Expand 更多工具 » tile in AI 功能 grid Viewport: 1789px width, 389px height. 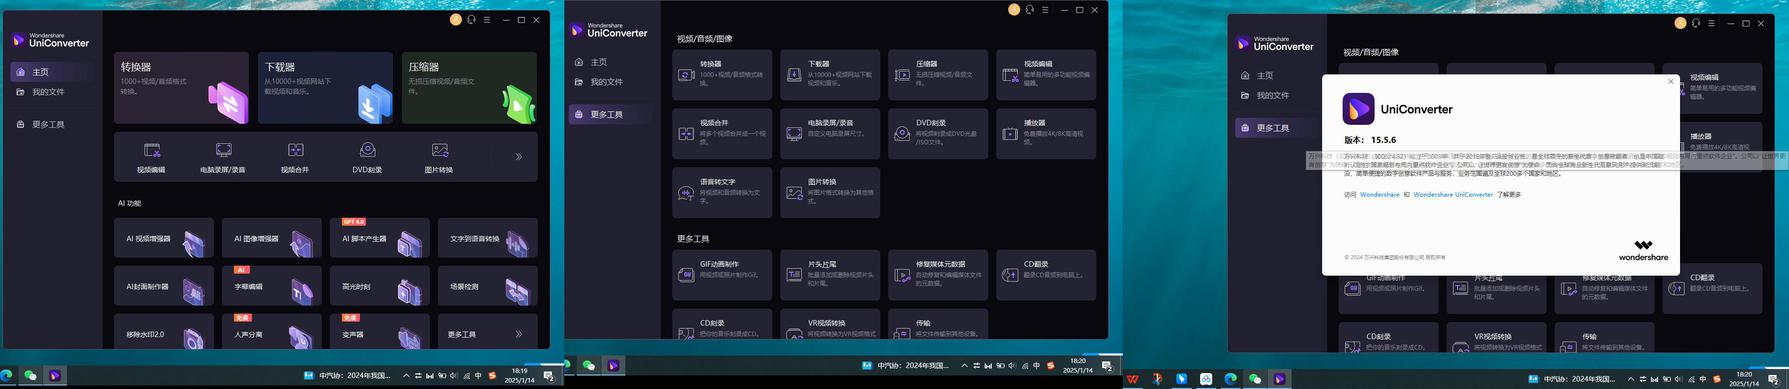(x=488, y=332)
